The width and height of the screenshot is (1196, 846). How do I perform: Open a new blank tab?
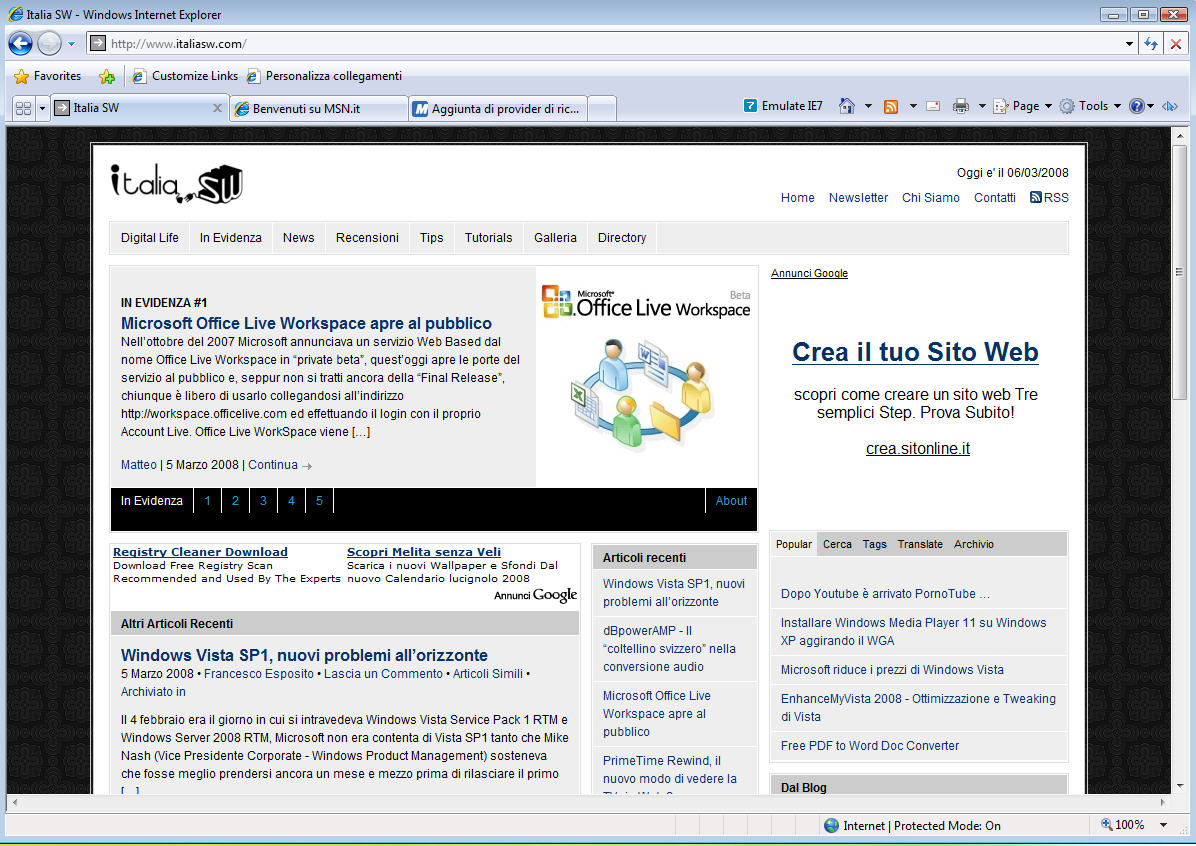[602, 108]
